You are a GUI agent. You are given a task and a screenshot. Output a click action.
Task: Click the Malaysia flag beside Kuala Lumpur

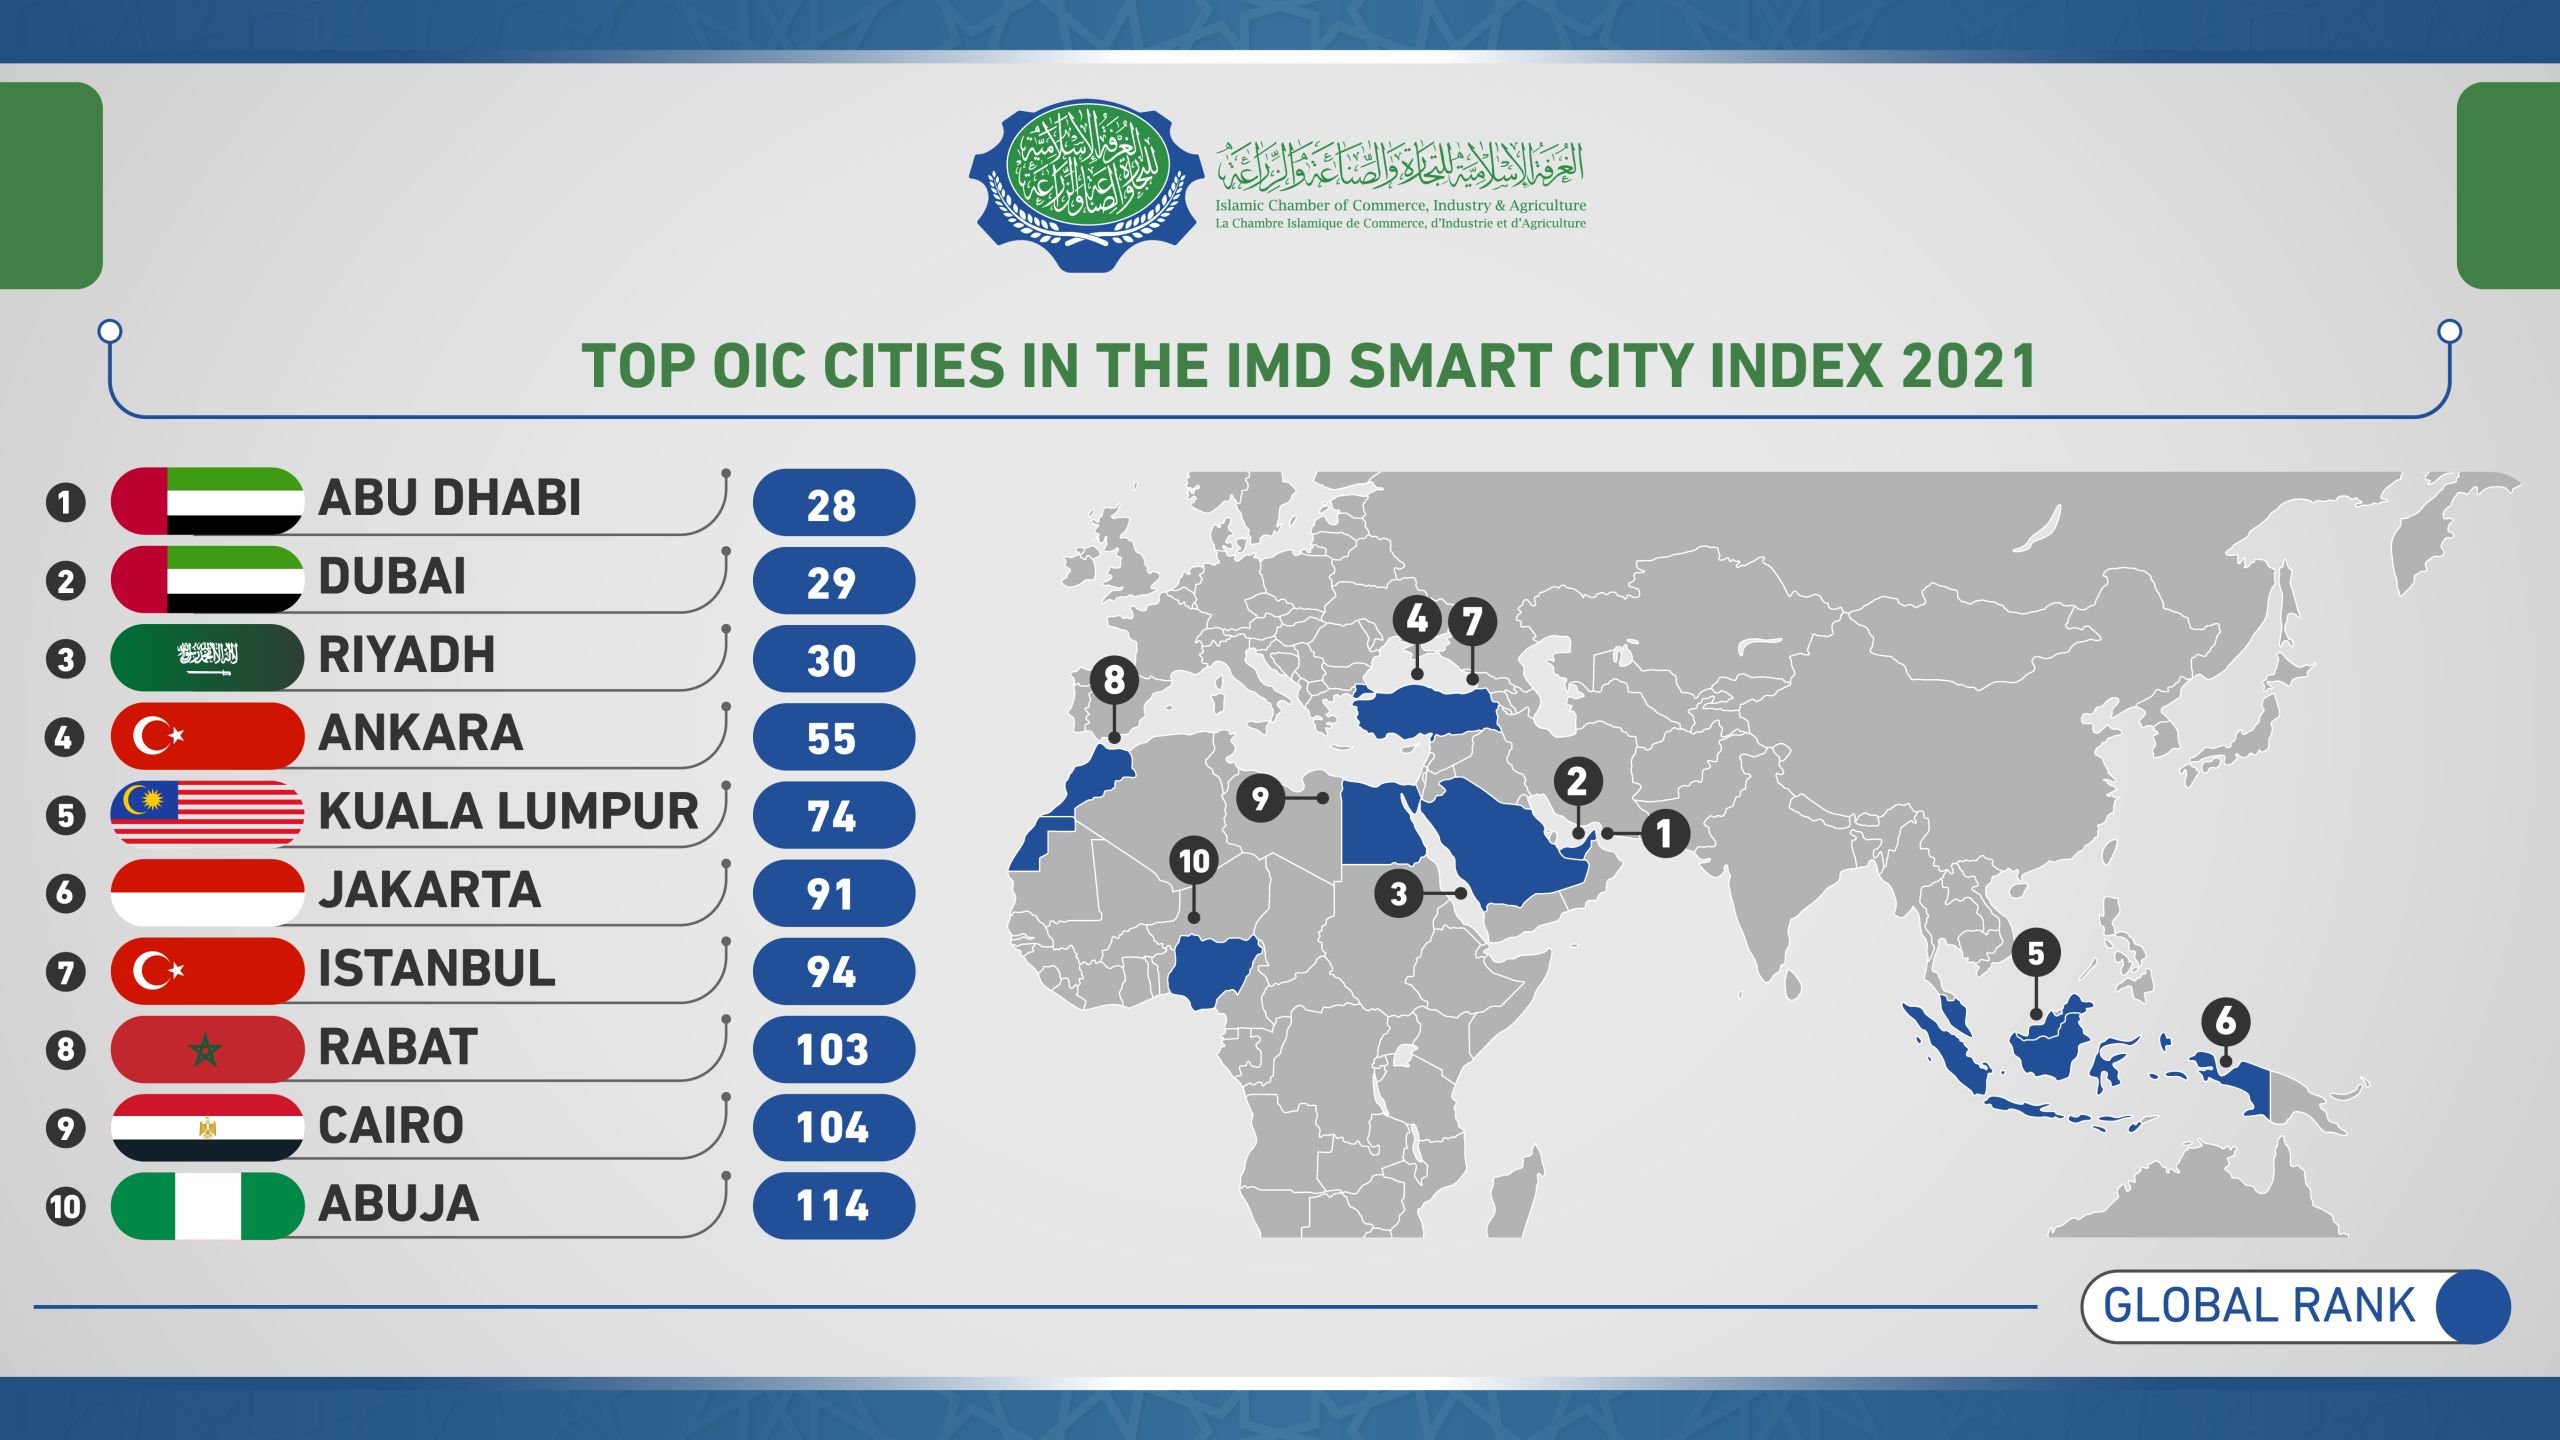tap(207, 813)
